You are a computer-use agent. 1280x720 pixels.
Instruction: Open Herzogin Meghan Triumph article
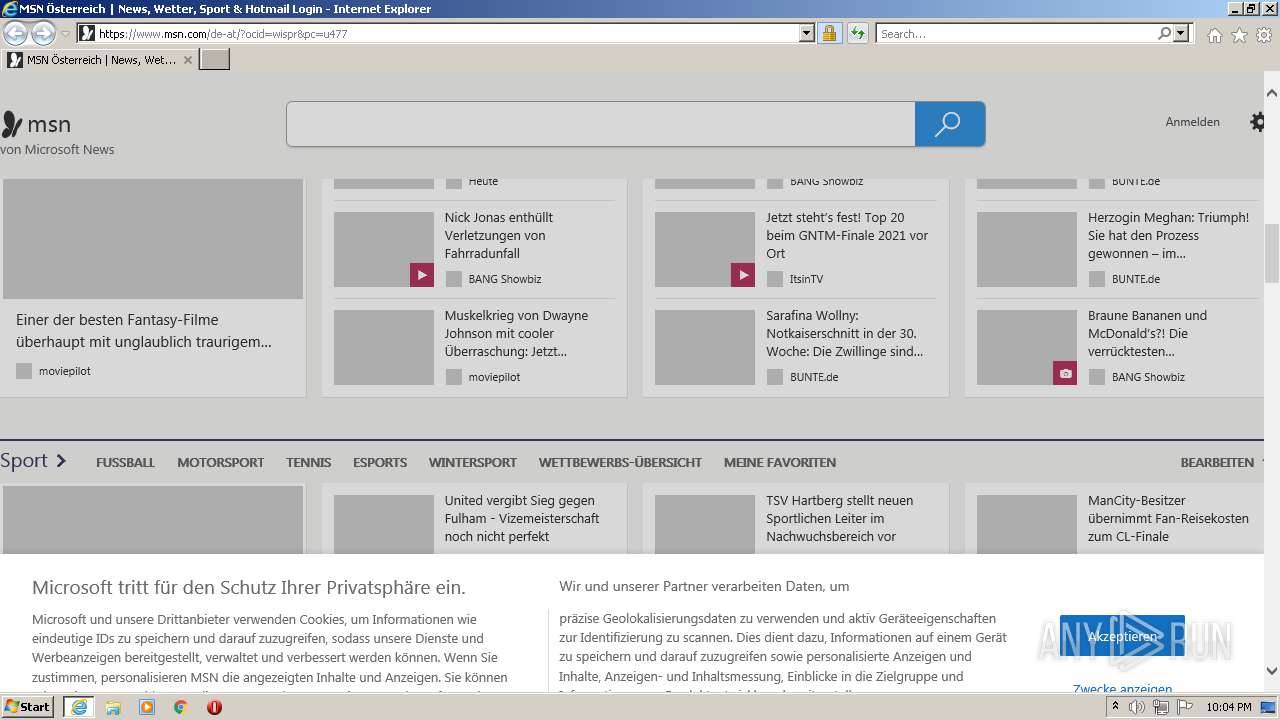(x=1168, y=235)
